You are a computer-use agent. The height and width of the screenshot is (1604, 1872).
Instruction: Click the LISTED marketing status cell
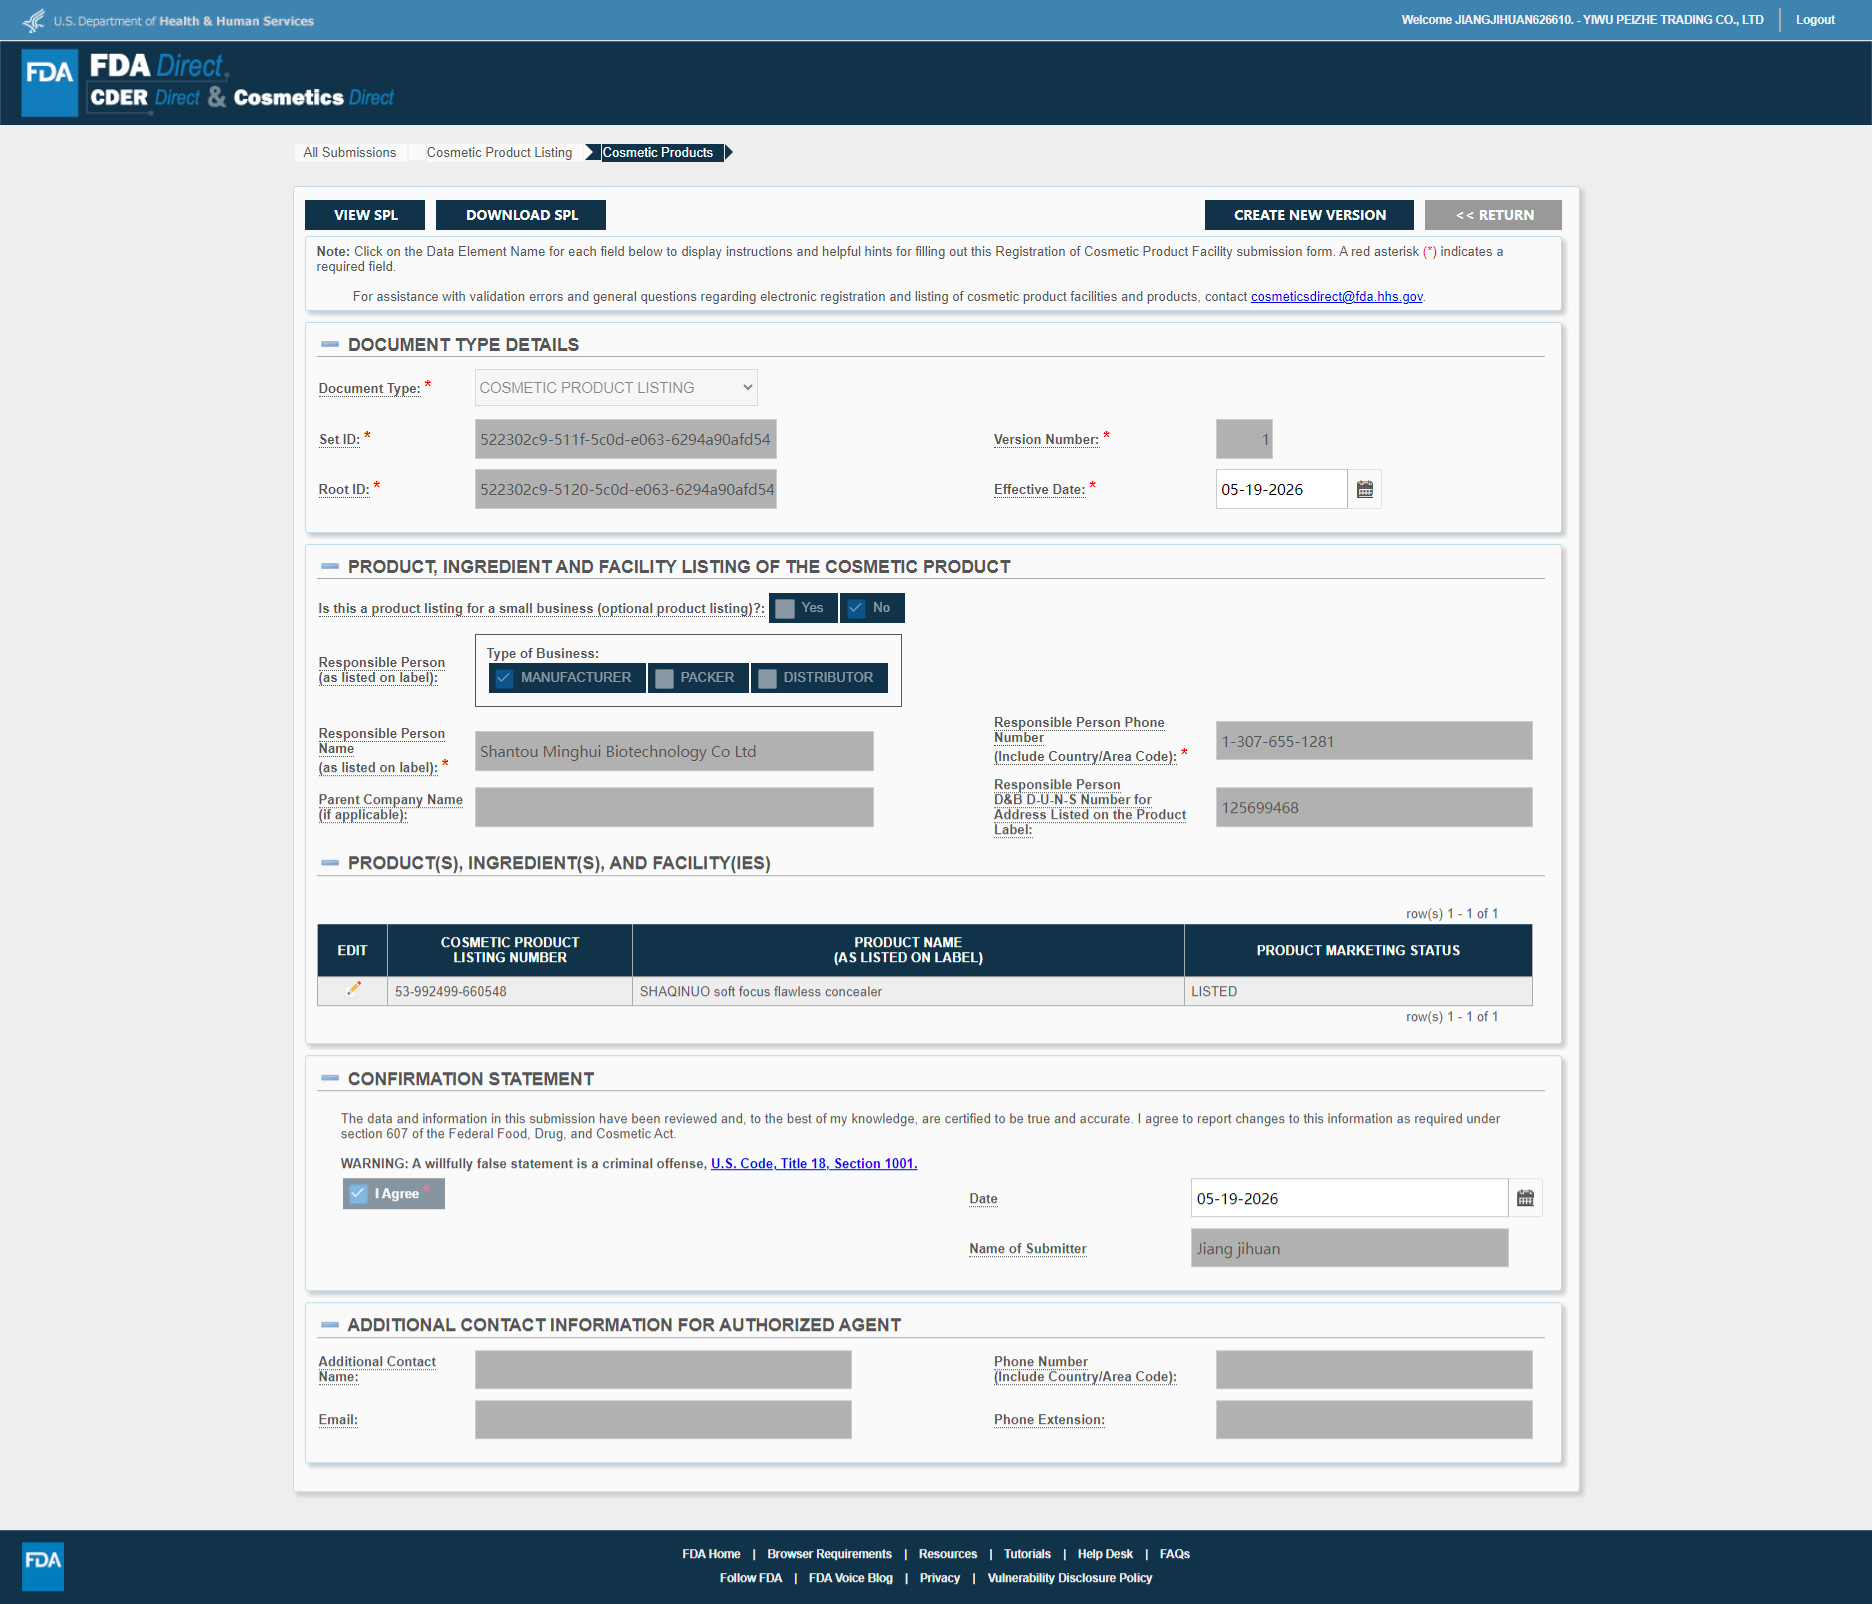[x=1358, y=991]
